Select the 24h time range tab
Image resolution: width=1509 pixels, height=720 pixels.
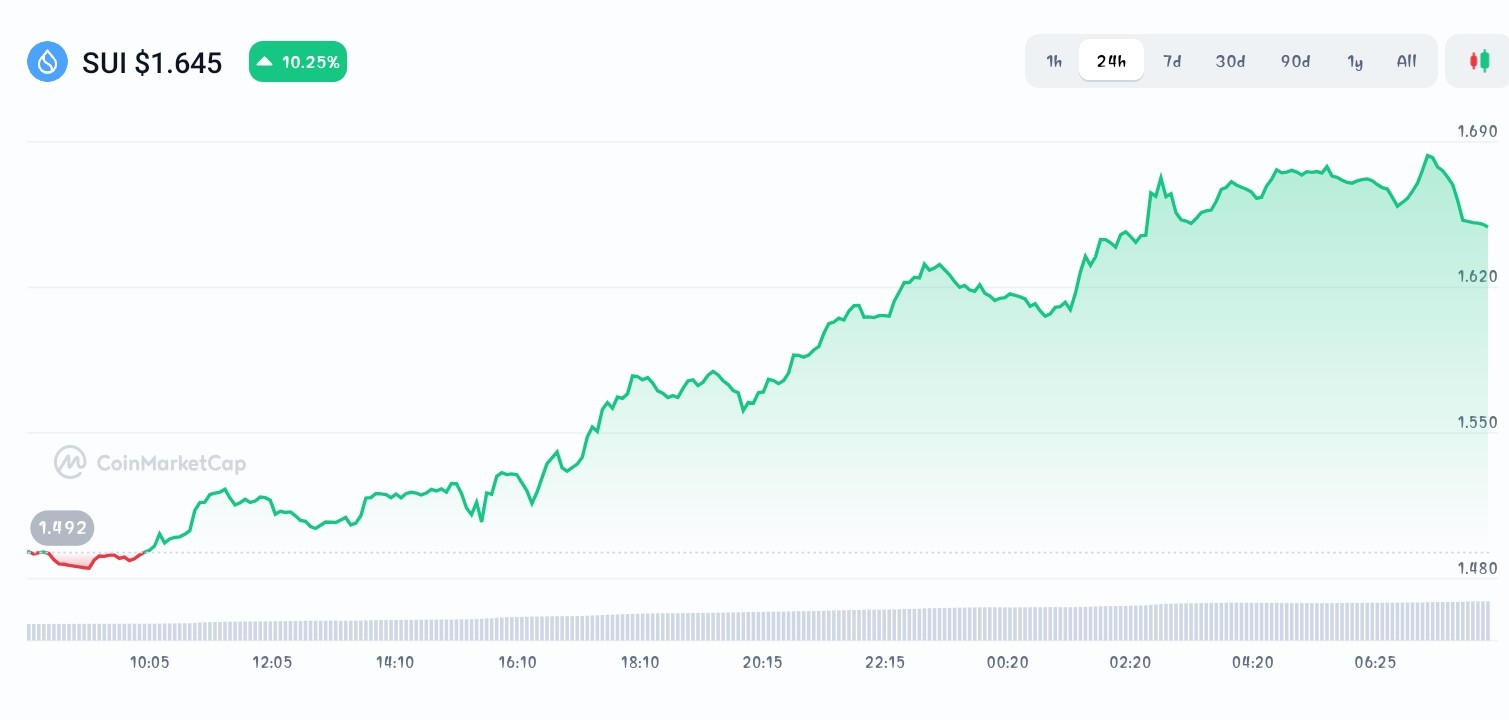[x=1111, y=61]
